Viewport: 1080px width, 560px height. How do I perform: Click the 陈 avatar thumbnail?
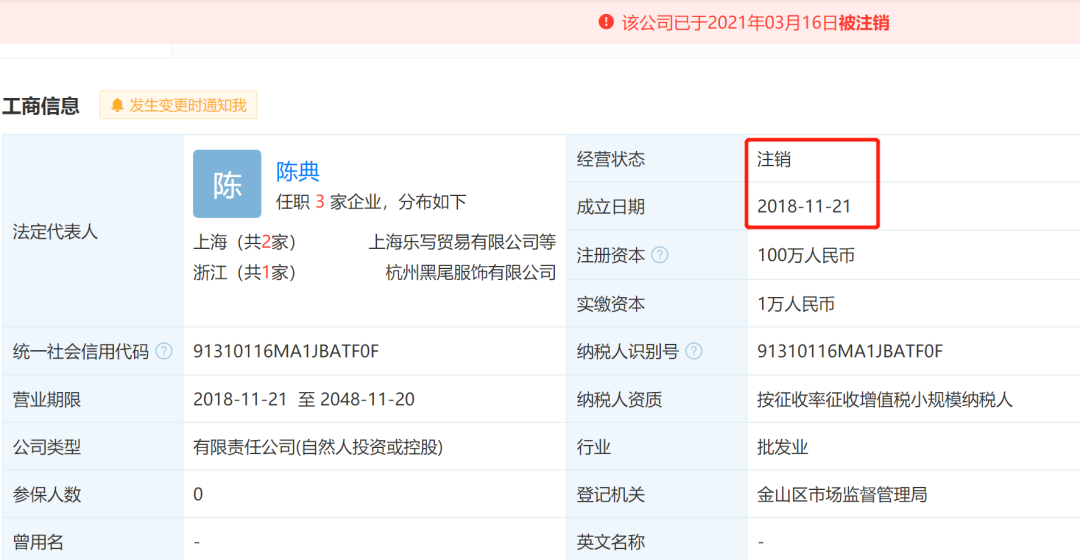pos(227,184)
